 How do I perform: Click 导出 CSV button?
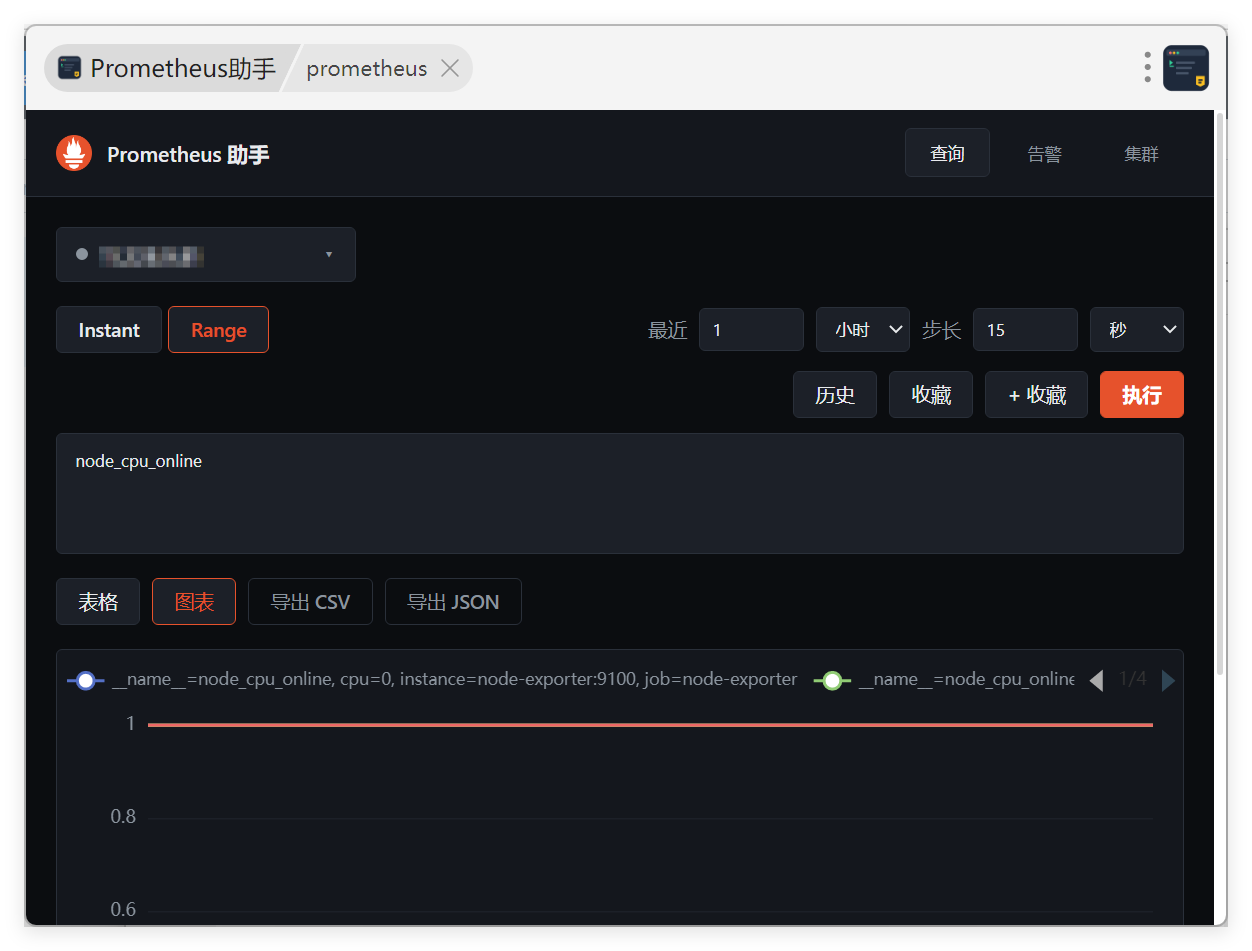310,602
